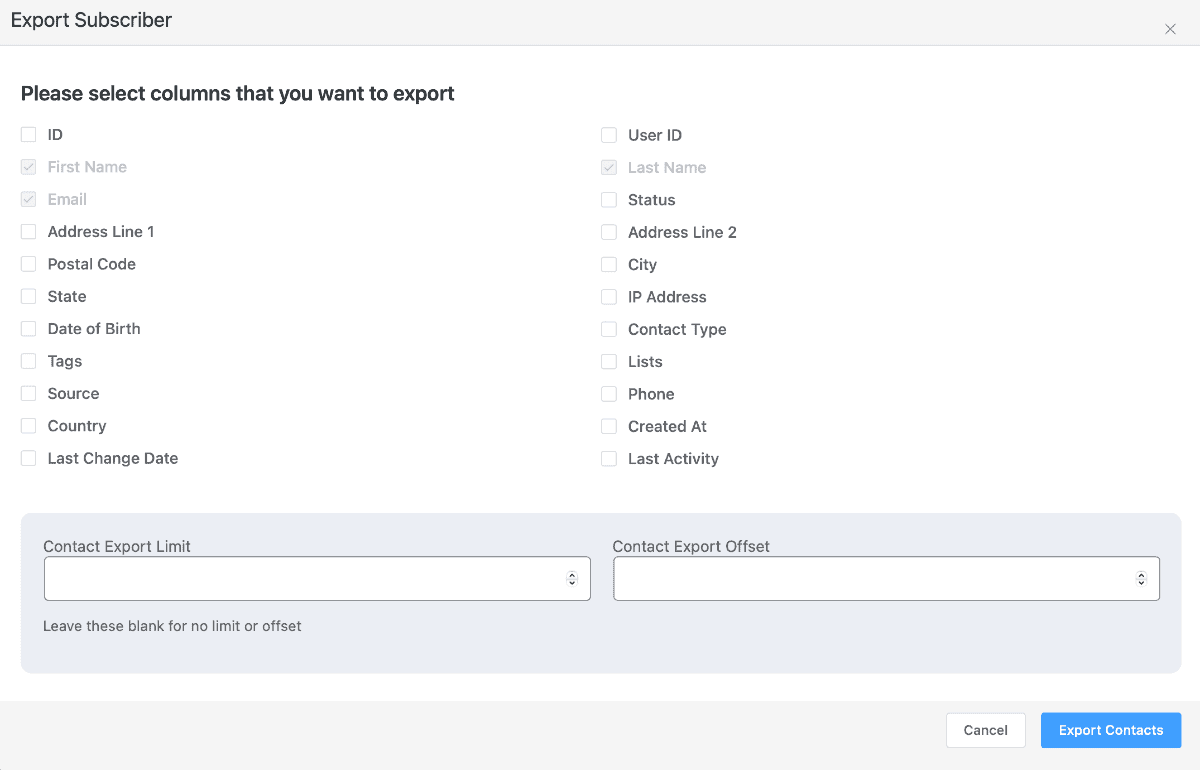This screenshot has height=770, width=1200.
Task: Enable Address Line 2 column
Action: 609,232
